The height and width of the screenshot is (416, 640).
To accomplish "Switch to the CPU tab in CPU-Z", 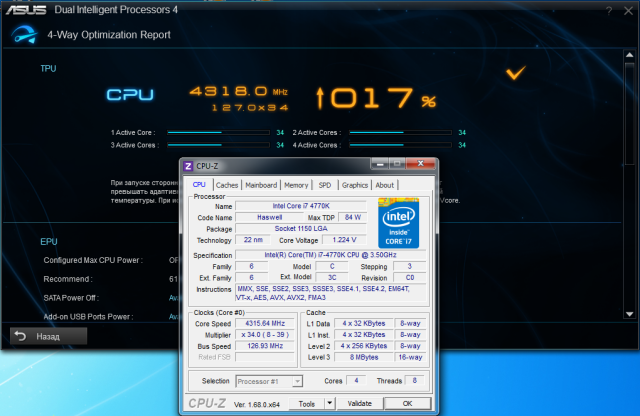I will [x=199, y=185].
